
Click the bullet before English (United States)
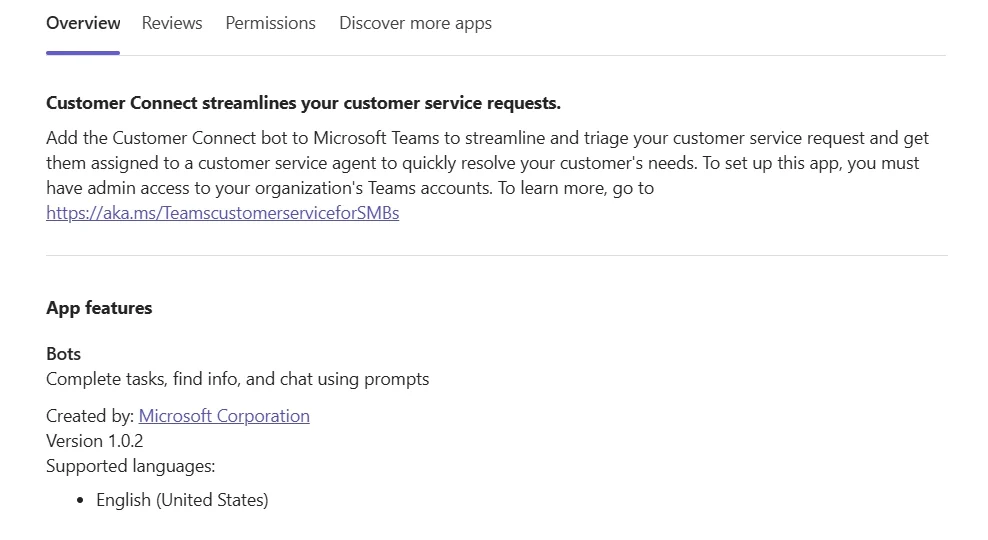[81, 501]
